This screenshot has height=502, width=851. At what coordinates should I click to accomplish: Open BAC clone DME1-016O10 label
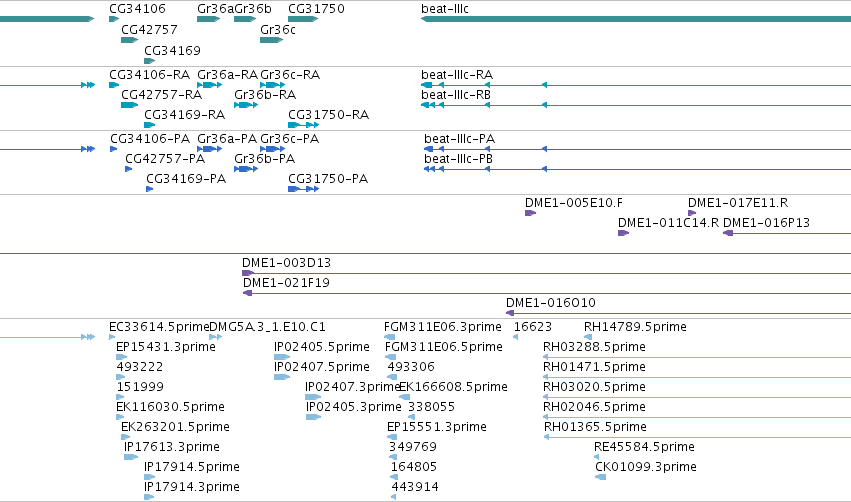551,303
